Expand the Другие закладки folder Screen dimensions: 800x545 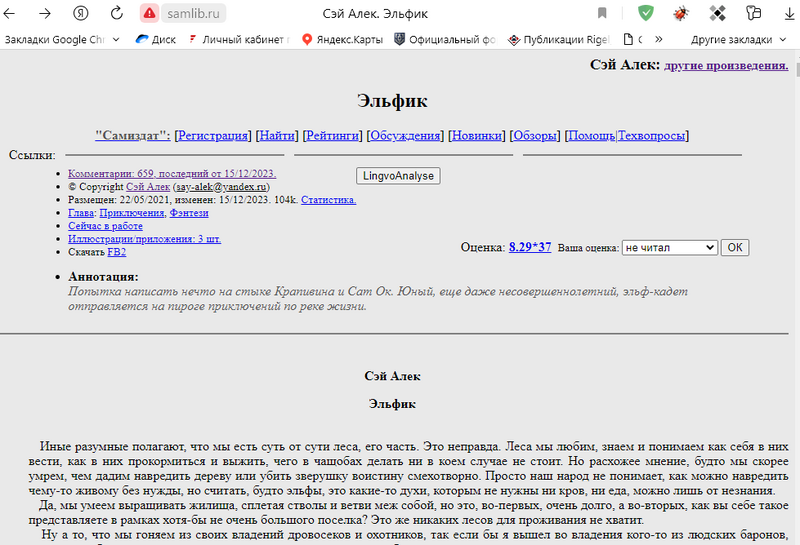click(x=738, y=39)
